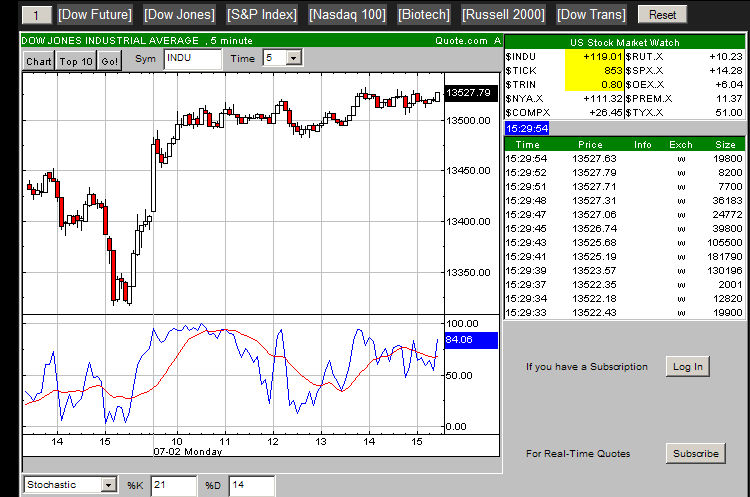The height and width of the screenshot is (497, 750).
Task: Click the Subscribe button
Action: (x=695, y=453)
